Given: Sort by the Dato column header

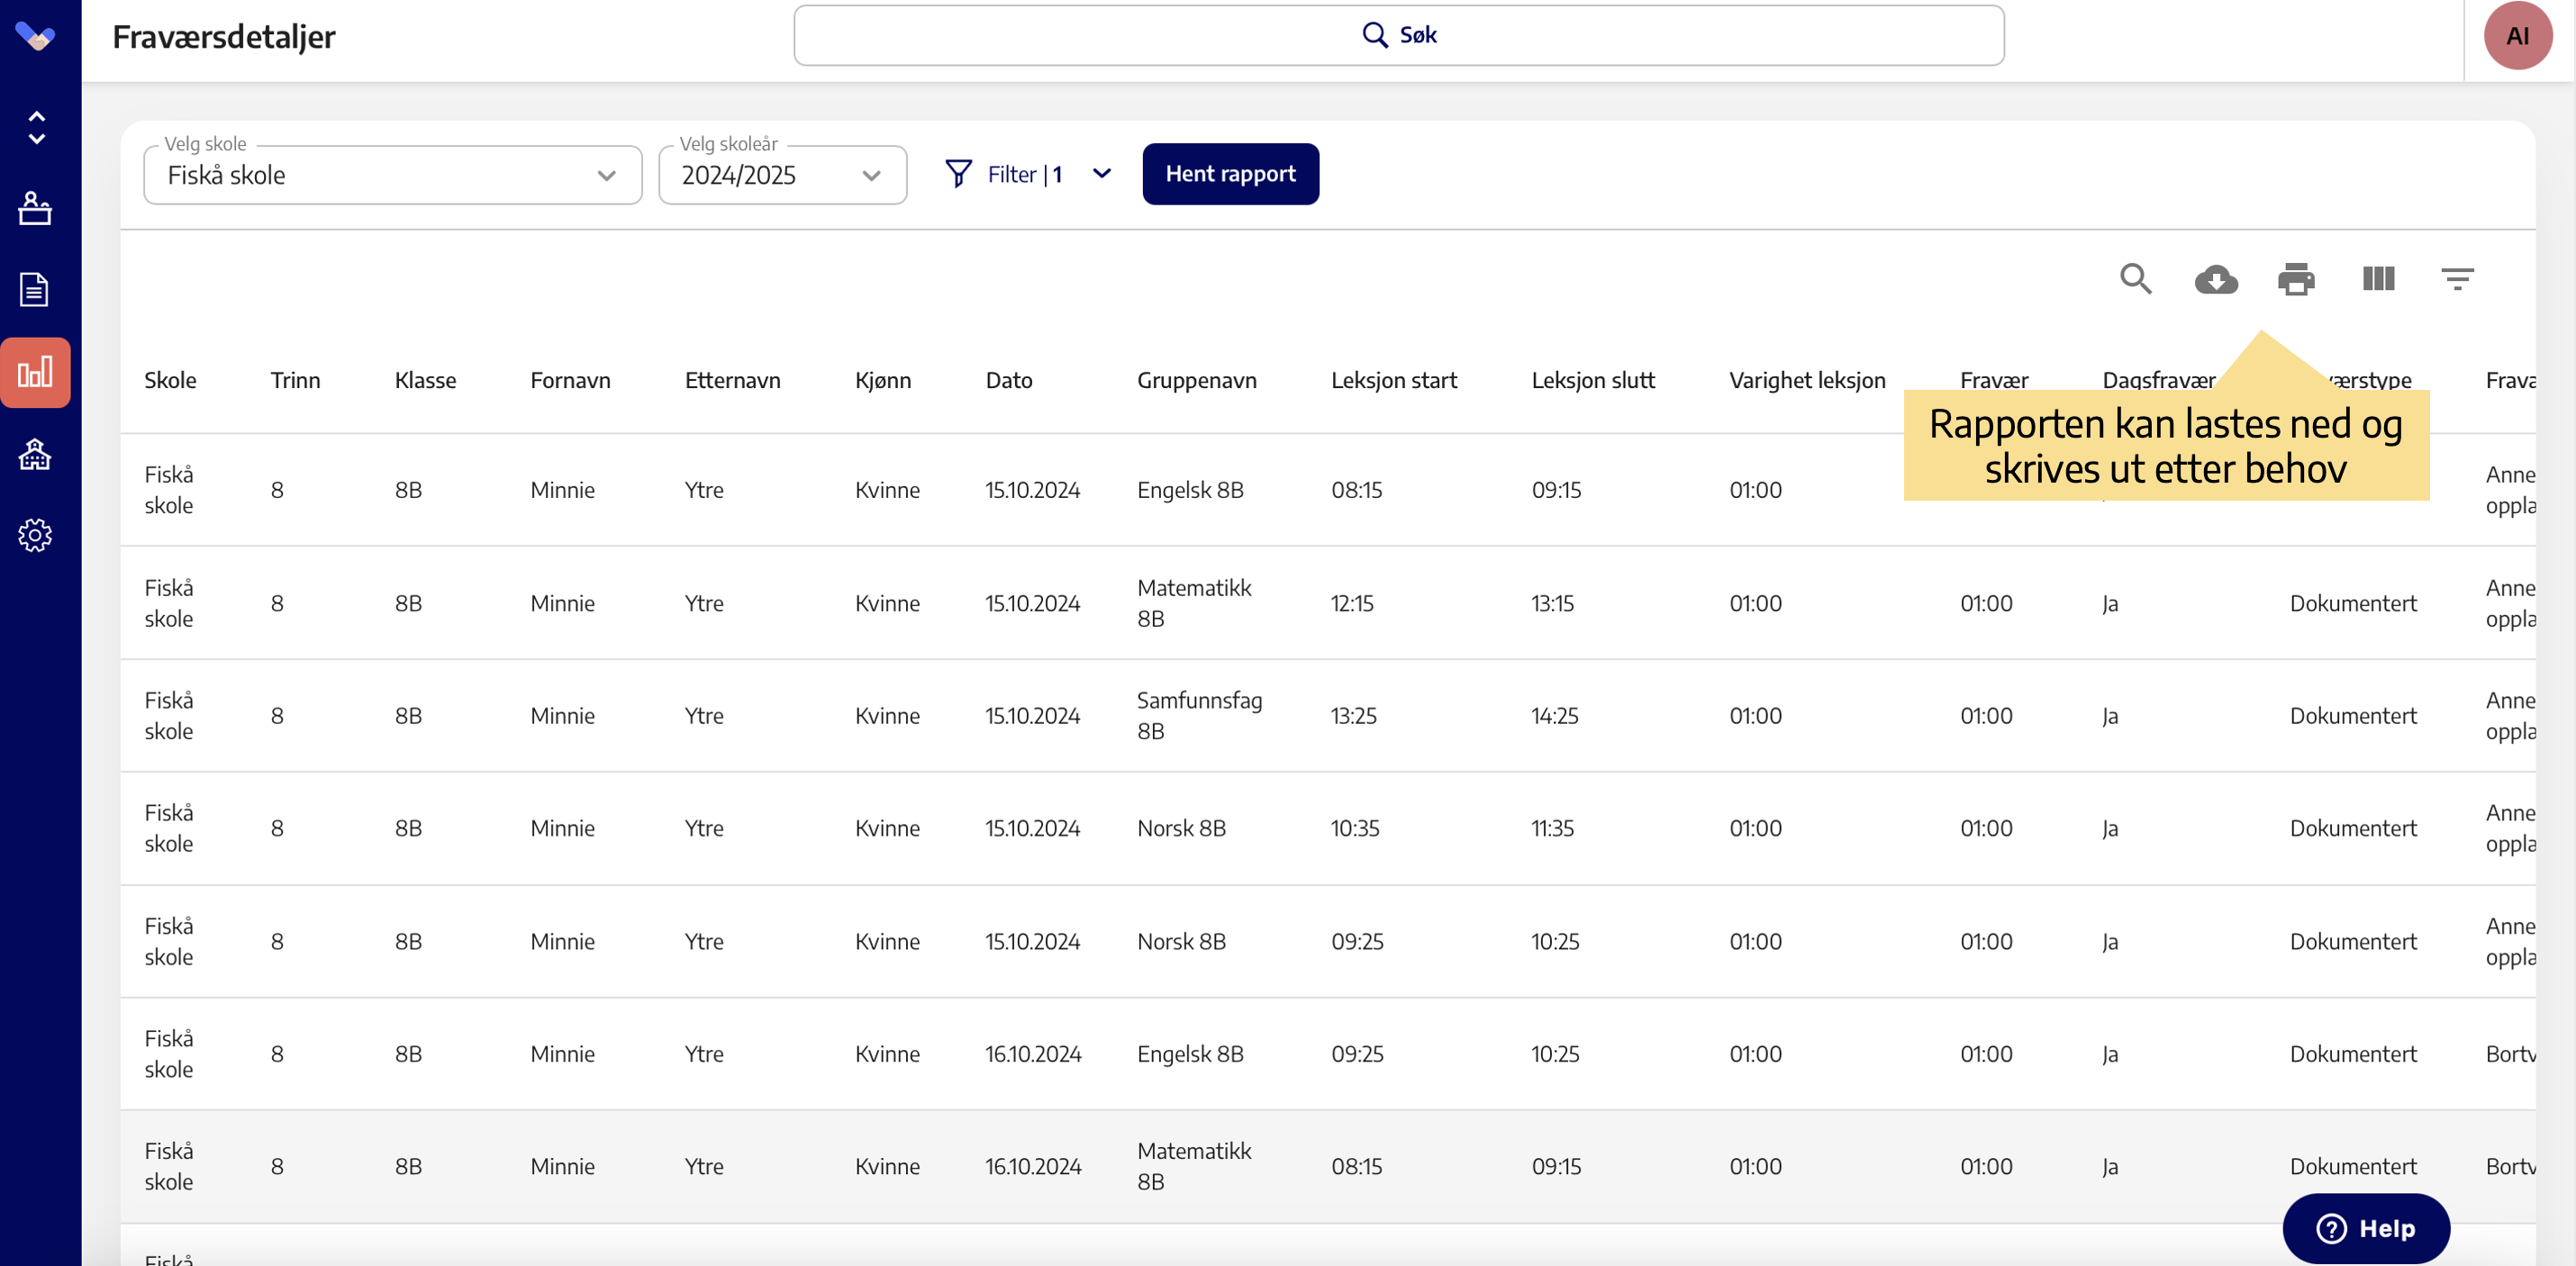Looking at the screenshot, I should pyautogui.click(x=1008, y=380).
